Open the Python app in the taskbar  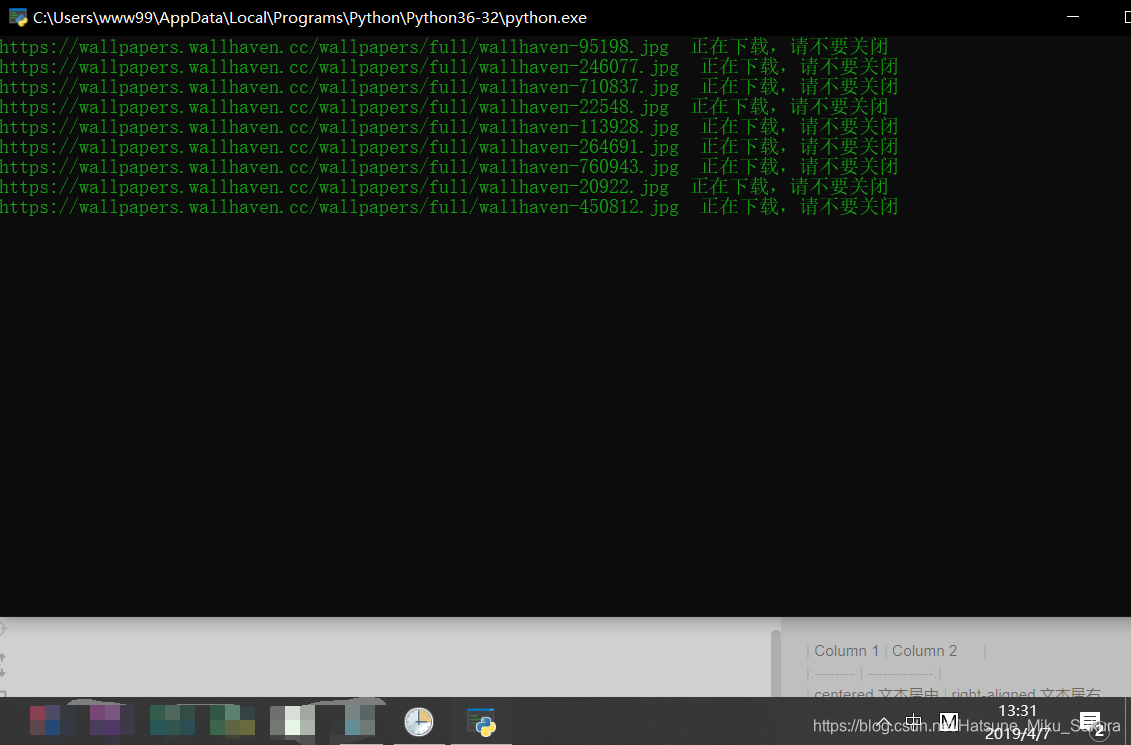(x=481, y=721)
